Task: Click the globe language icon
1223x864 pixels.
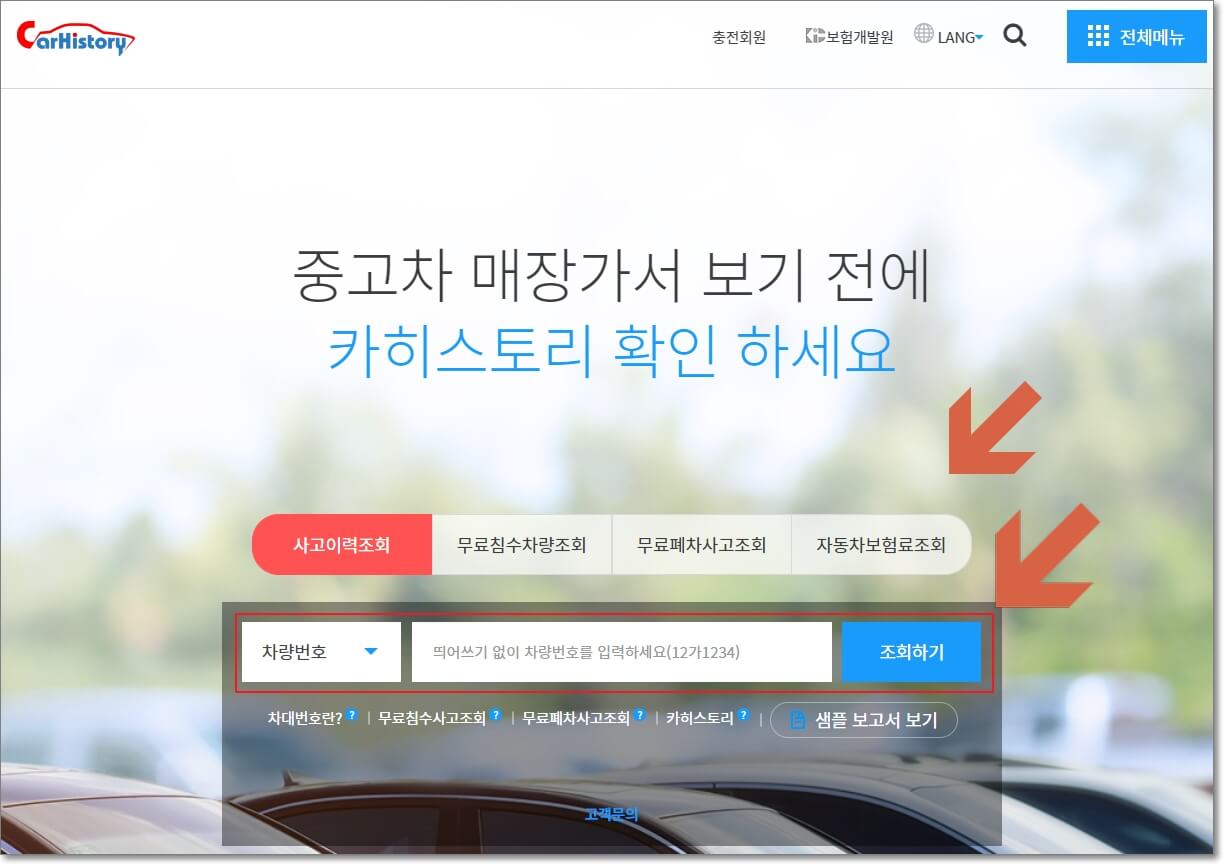Action: [x=924, y=35]
